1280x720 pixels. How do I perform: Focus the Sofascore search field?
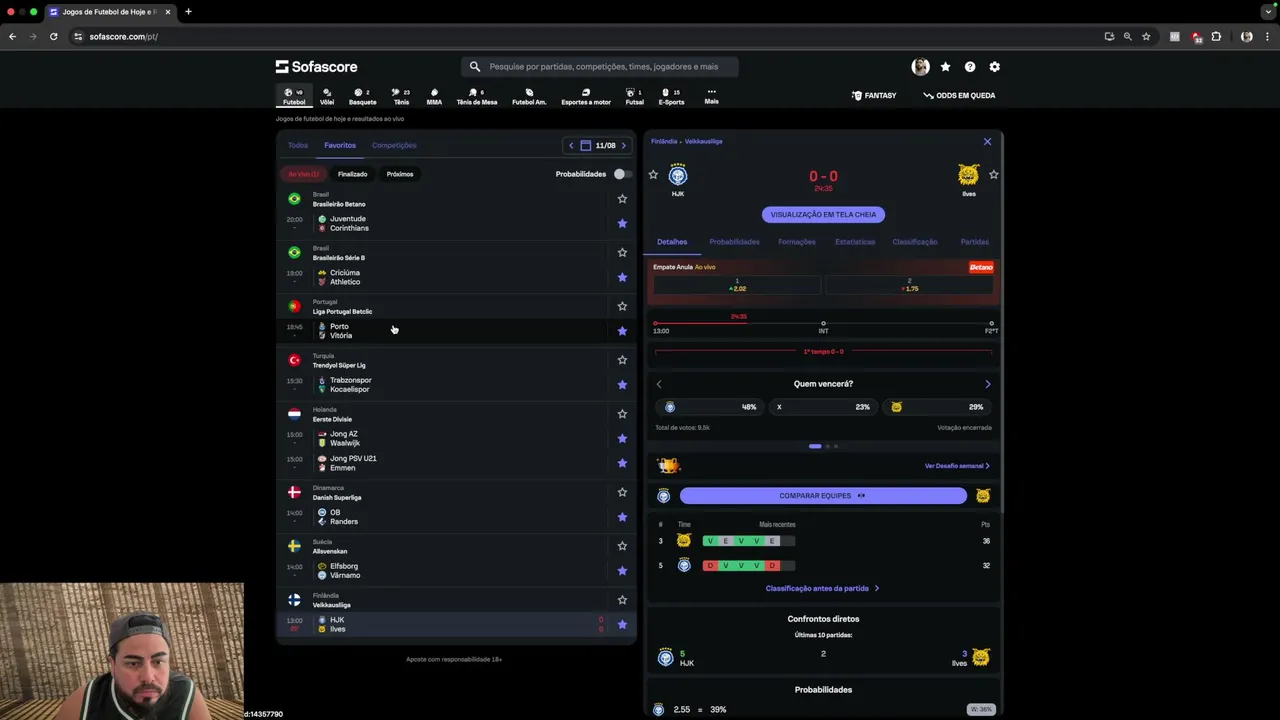(600, 67)
